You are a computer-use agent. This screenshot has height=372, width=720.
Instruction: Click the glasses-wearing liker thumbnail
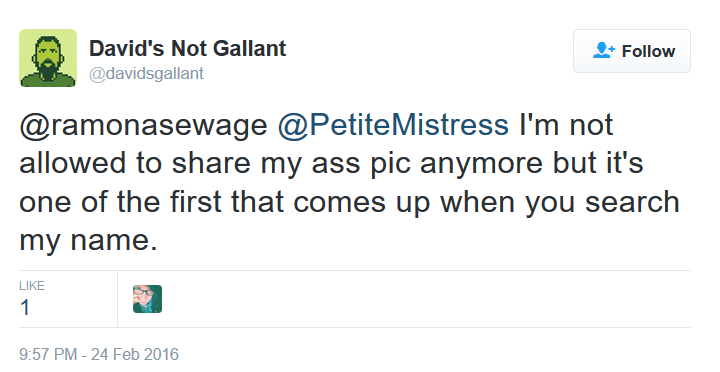147,299
